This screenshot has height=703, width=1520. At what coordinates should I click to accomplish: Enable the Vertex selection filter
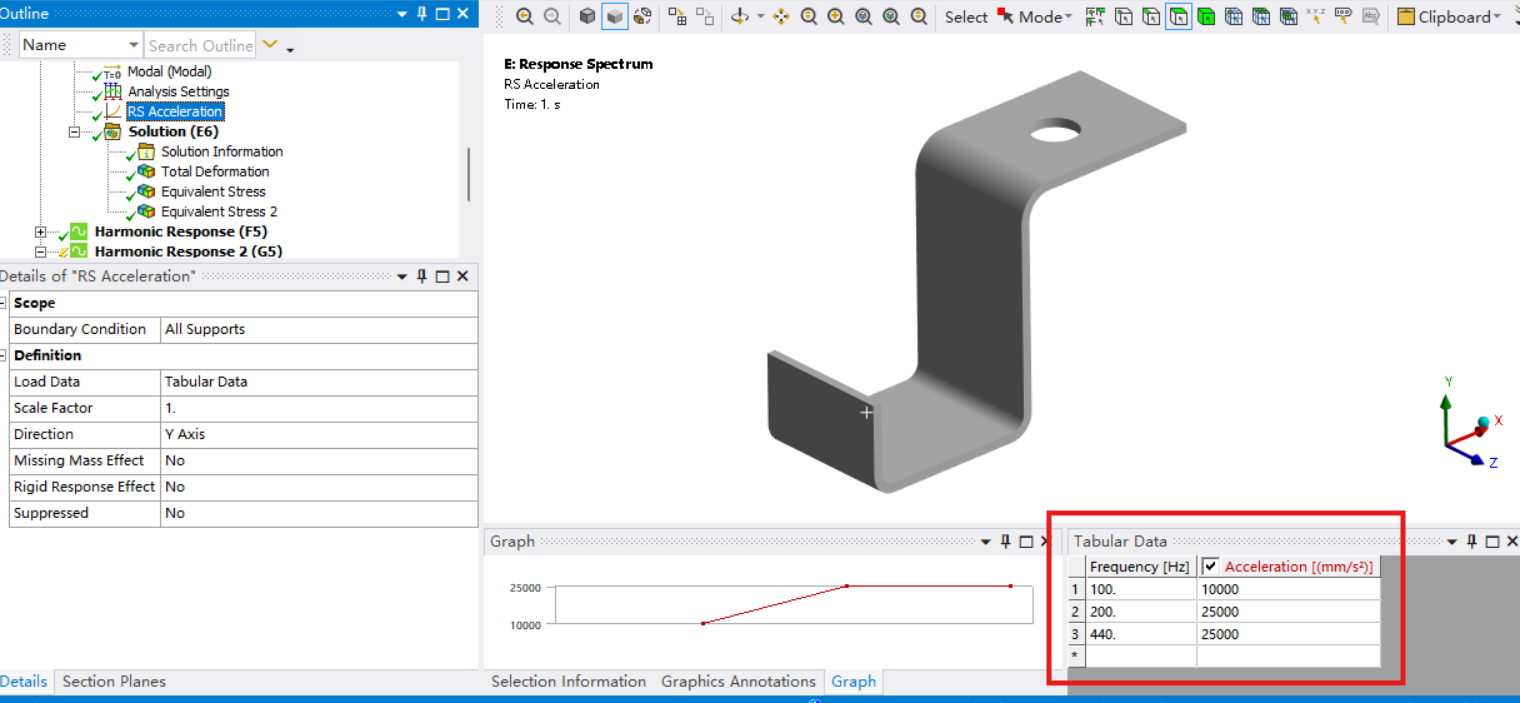[1123, 17]
